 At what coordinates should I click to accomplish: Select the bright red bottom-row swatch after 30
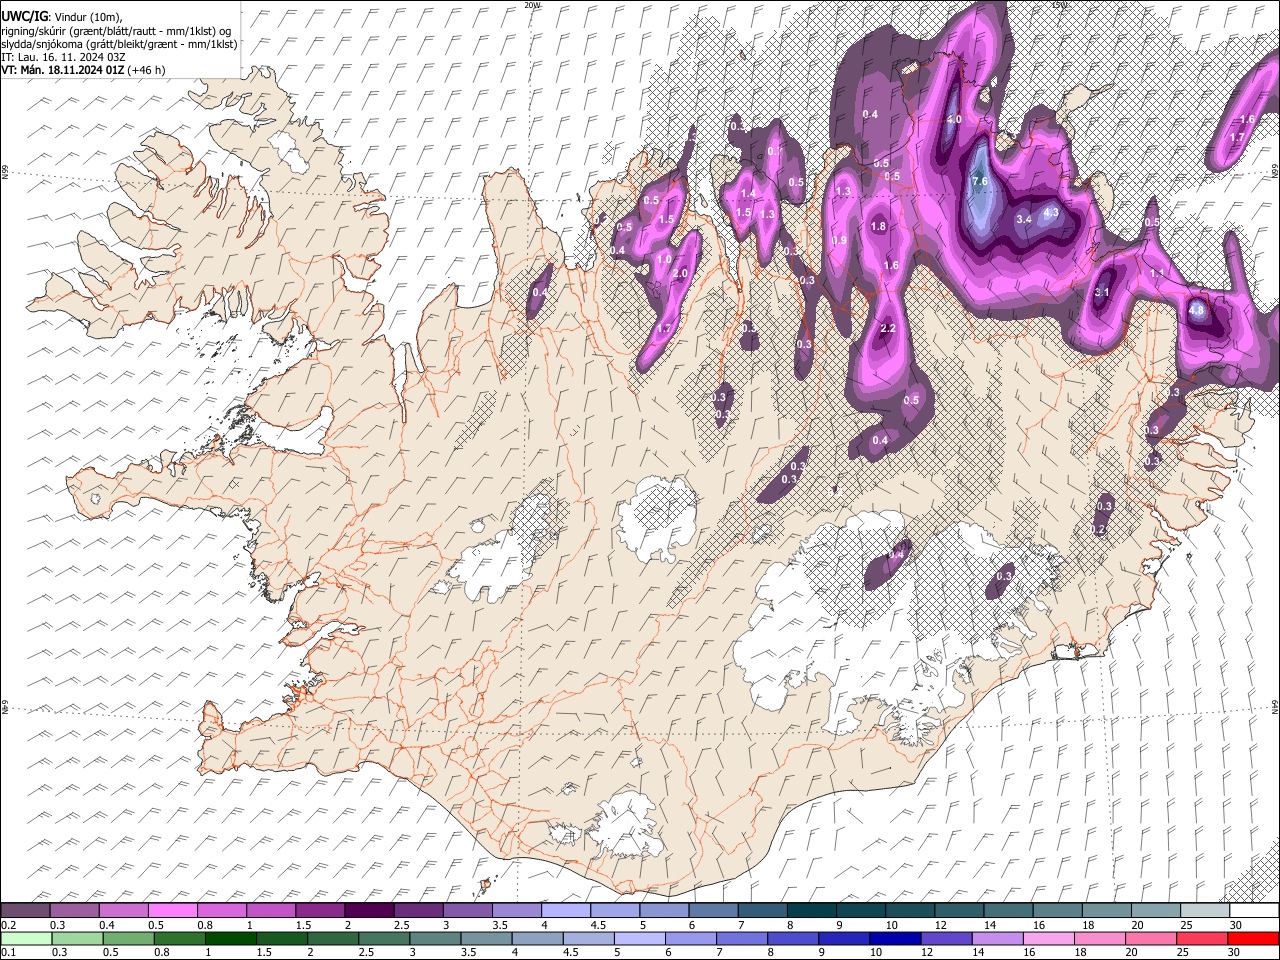point(1253,938)
